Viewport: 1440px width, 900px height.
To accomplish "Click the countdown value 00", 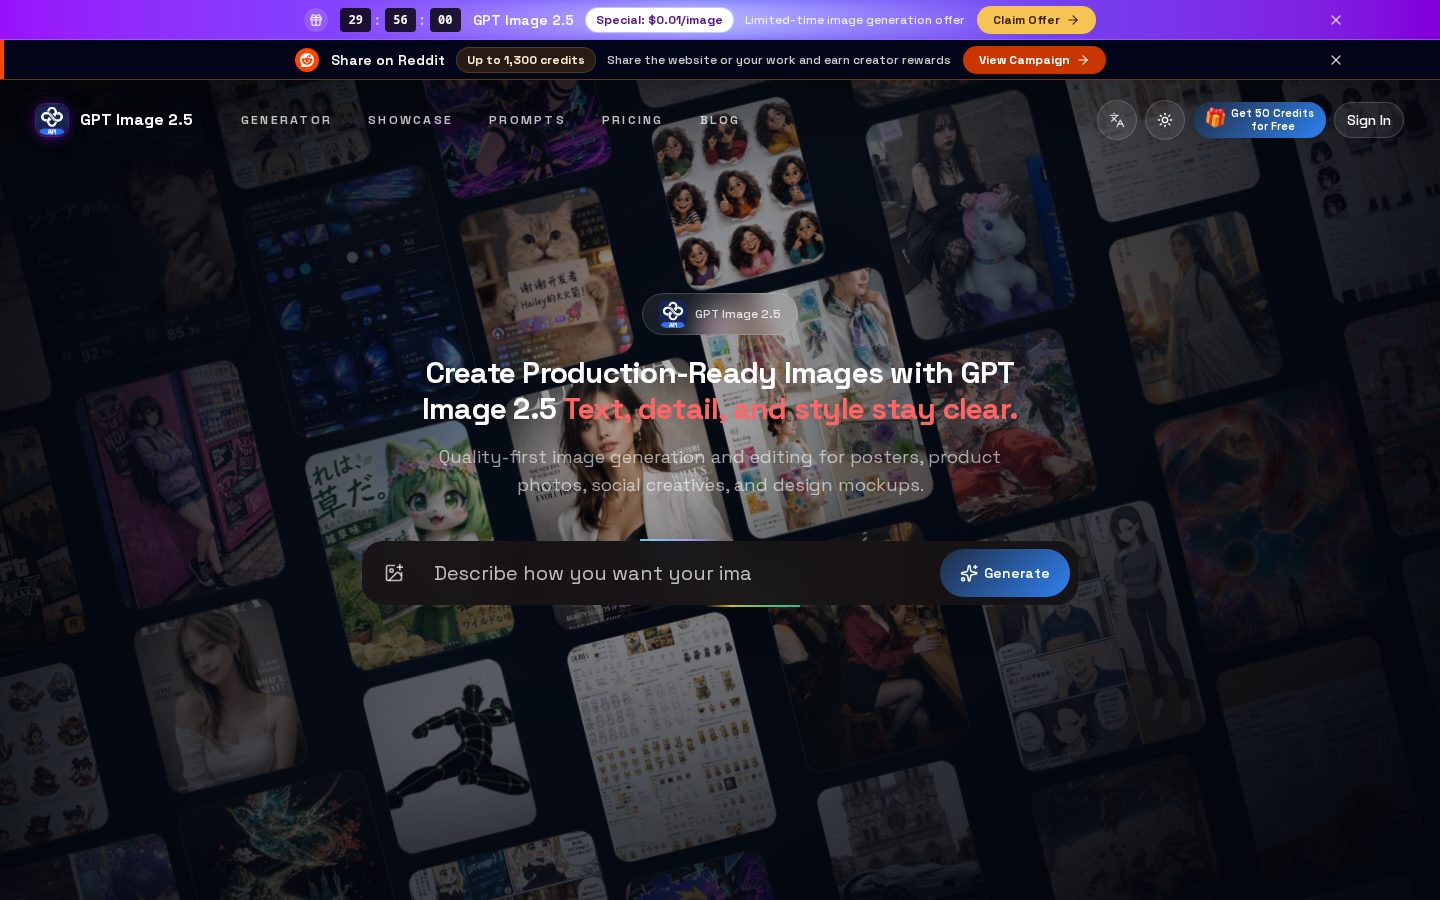I will [x=446, y=20].
